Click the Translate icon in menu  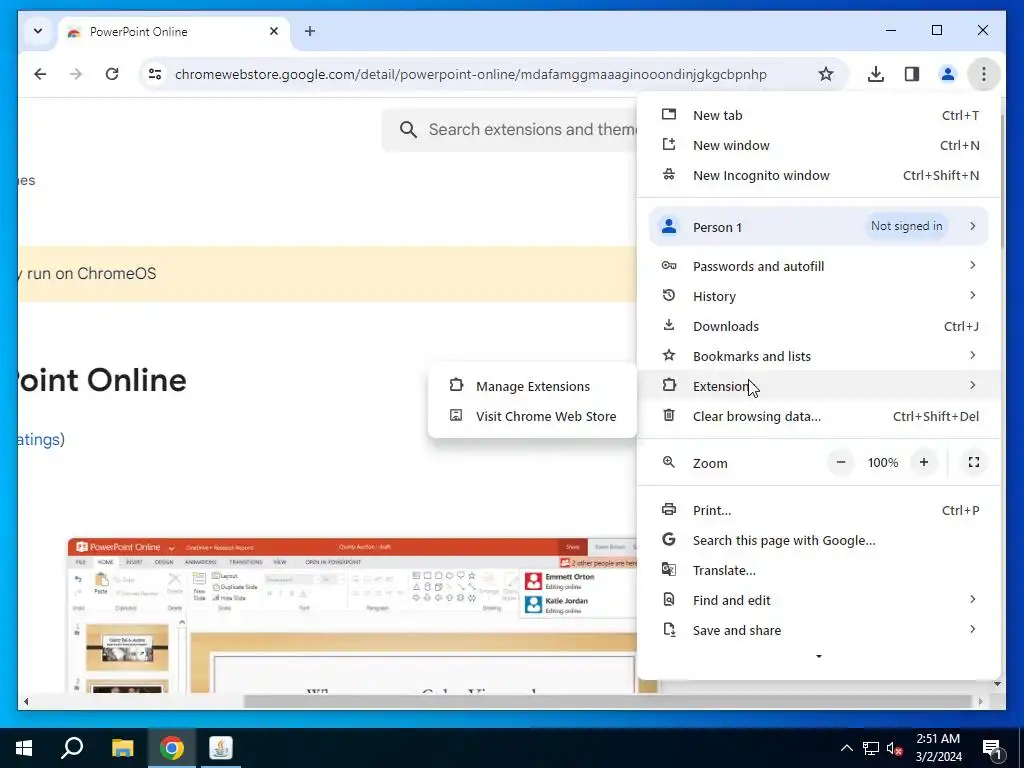coord(669,569)
